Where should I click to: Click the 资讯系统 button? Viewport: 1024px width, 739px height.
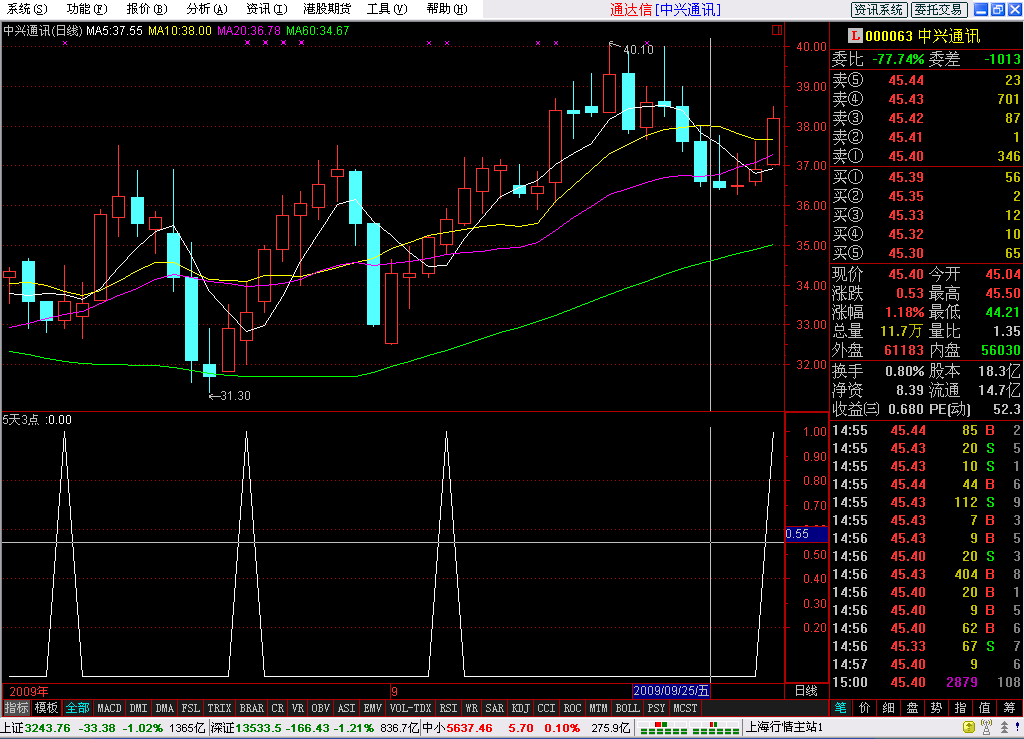(879, 10)
